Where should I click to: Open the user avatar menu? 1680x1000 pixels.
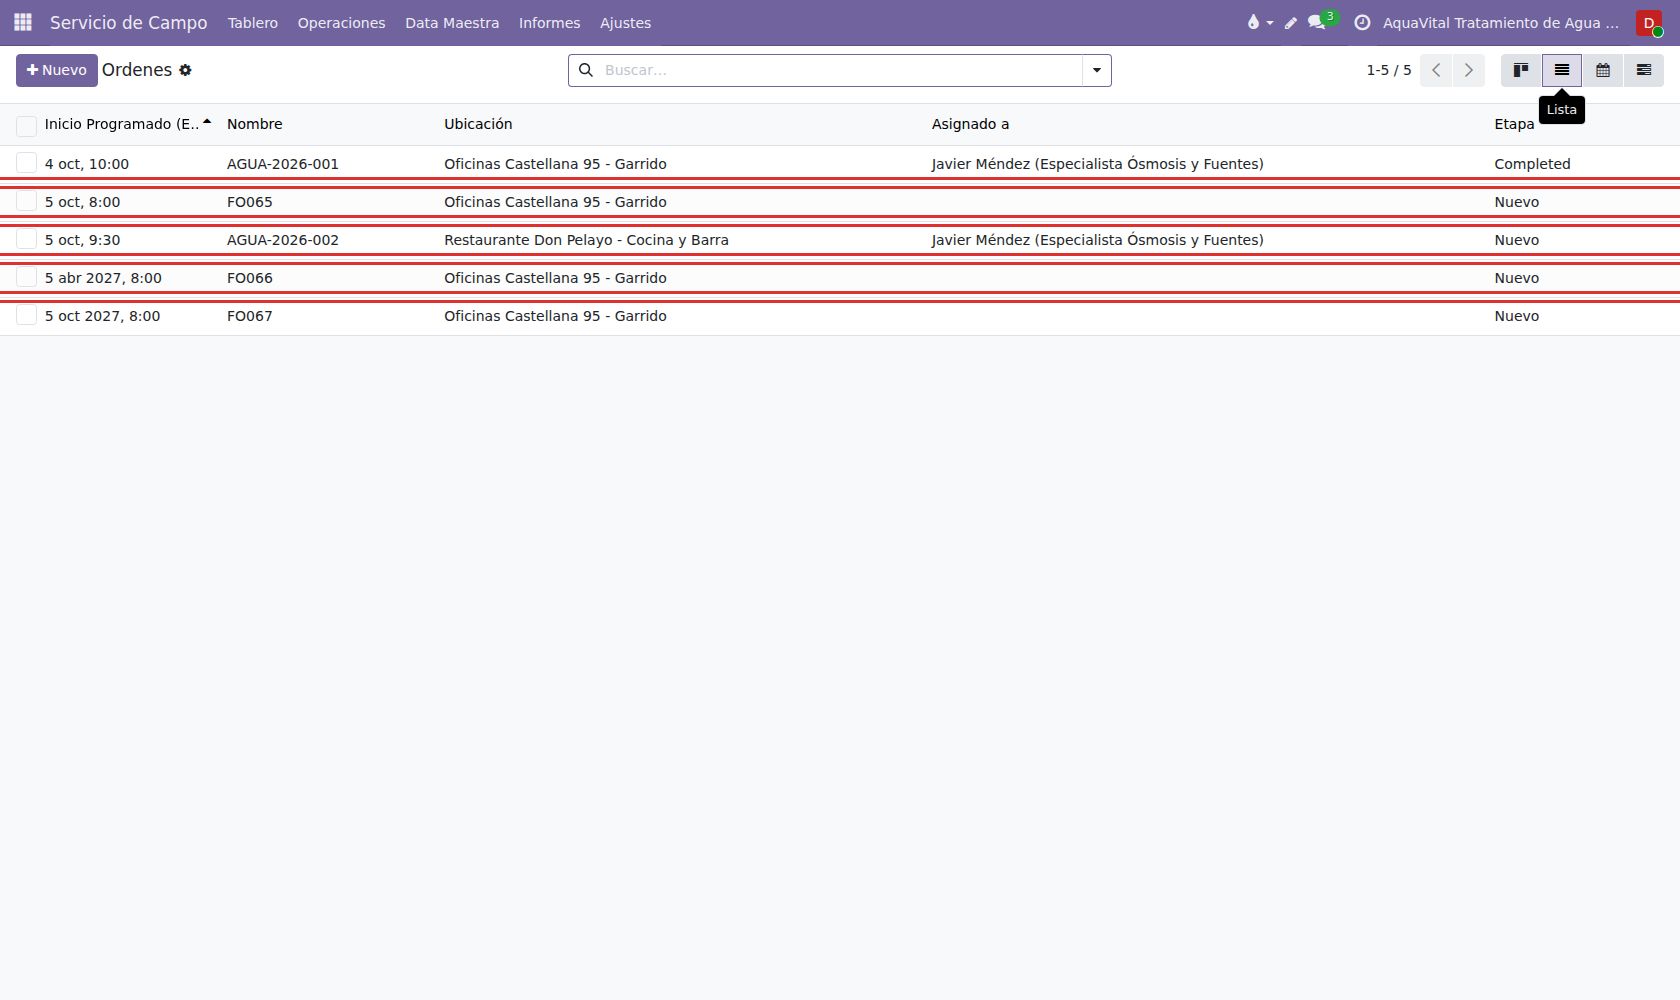(x=1649, y=23)
